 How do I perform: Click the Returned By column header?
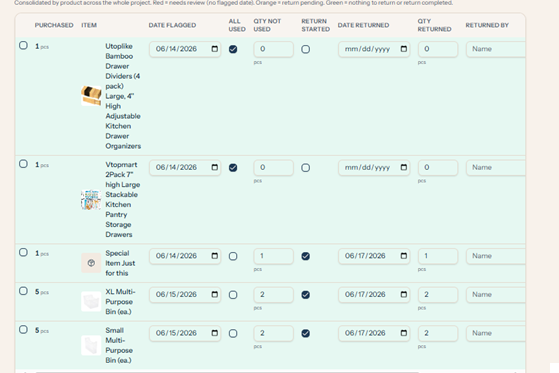coord(487,25)
